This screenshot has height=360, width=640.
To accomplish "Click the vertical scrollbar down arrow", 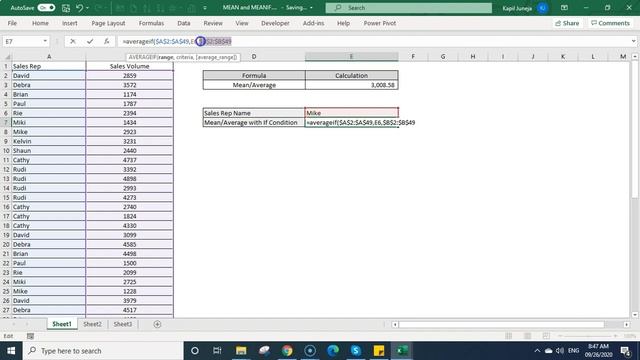I will click(635, 315).
